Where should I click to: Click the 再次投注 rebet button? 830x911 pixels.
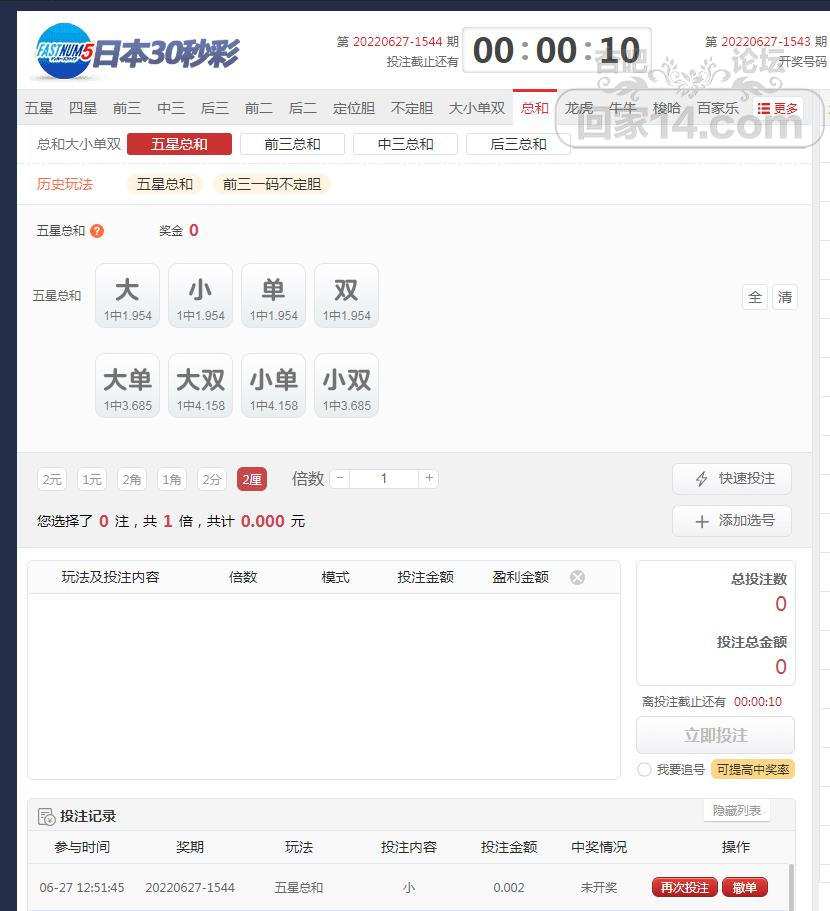pyautogui.click(x=685, y=888)
